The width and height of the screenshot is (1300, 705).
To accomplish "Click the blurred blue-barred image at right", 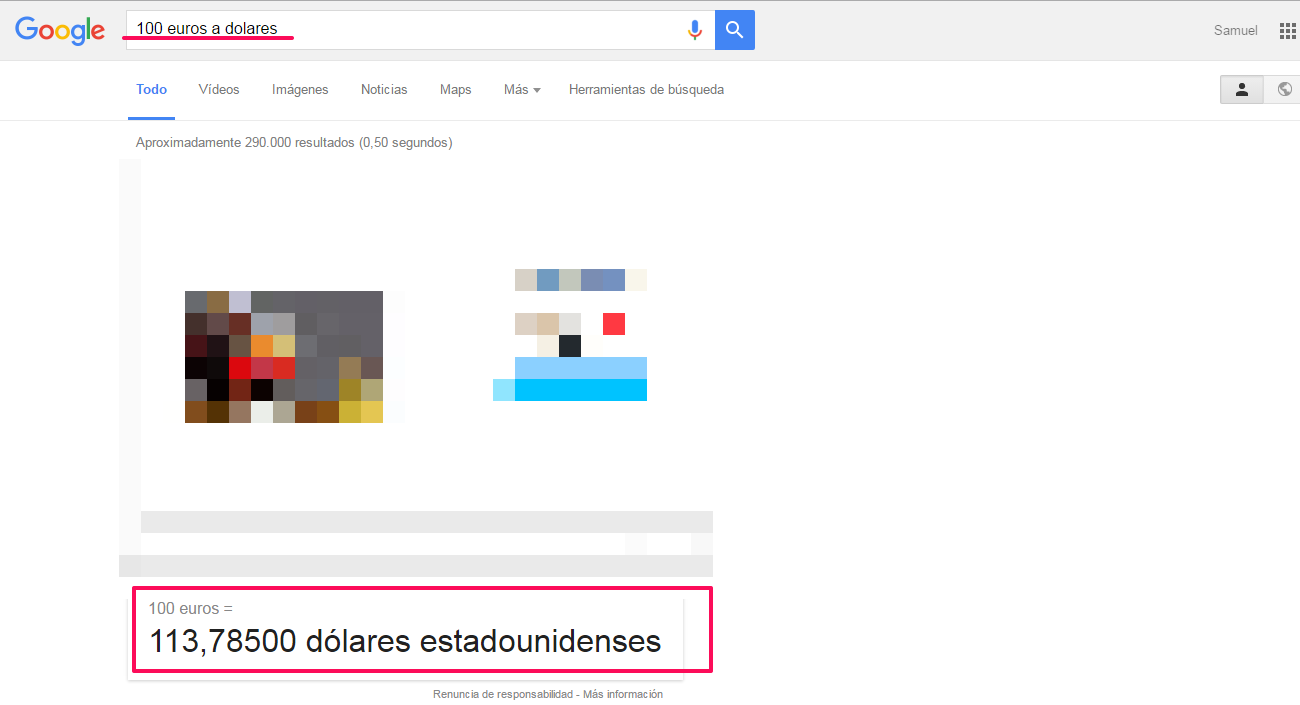I will [x=570, y=335].
